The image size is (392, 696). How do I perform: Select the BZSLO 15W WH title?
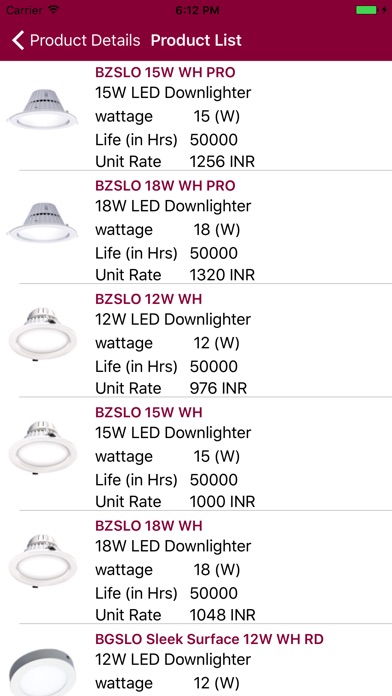point(148,412)
